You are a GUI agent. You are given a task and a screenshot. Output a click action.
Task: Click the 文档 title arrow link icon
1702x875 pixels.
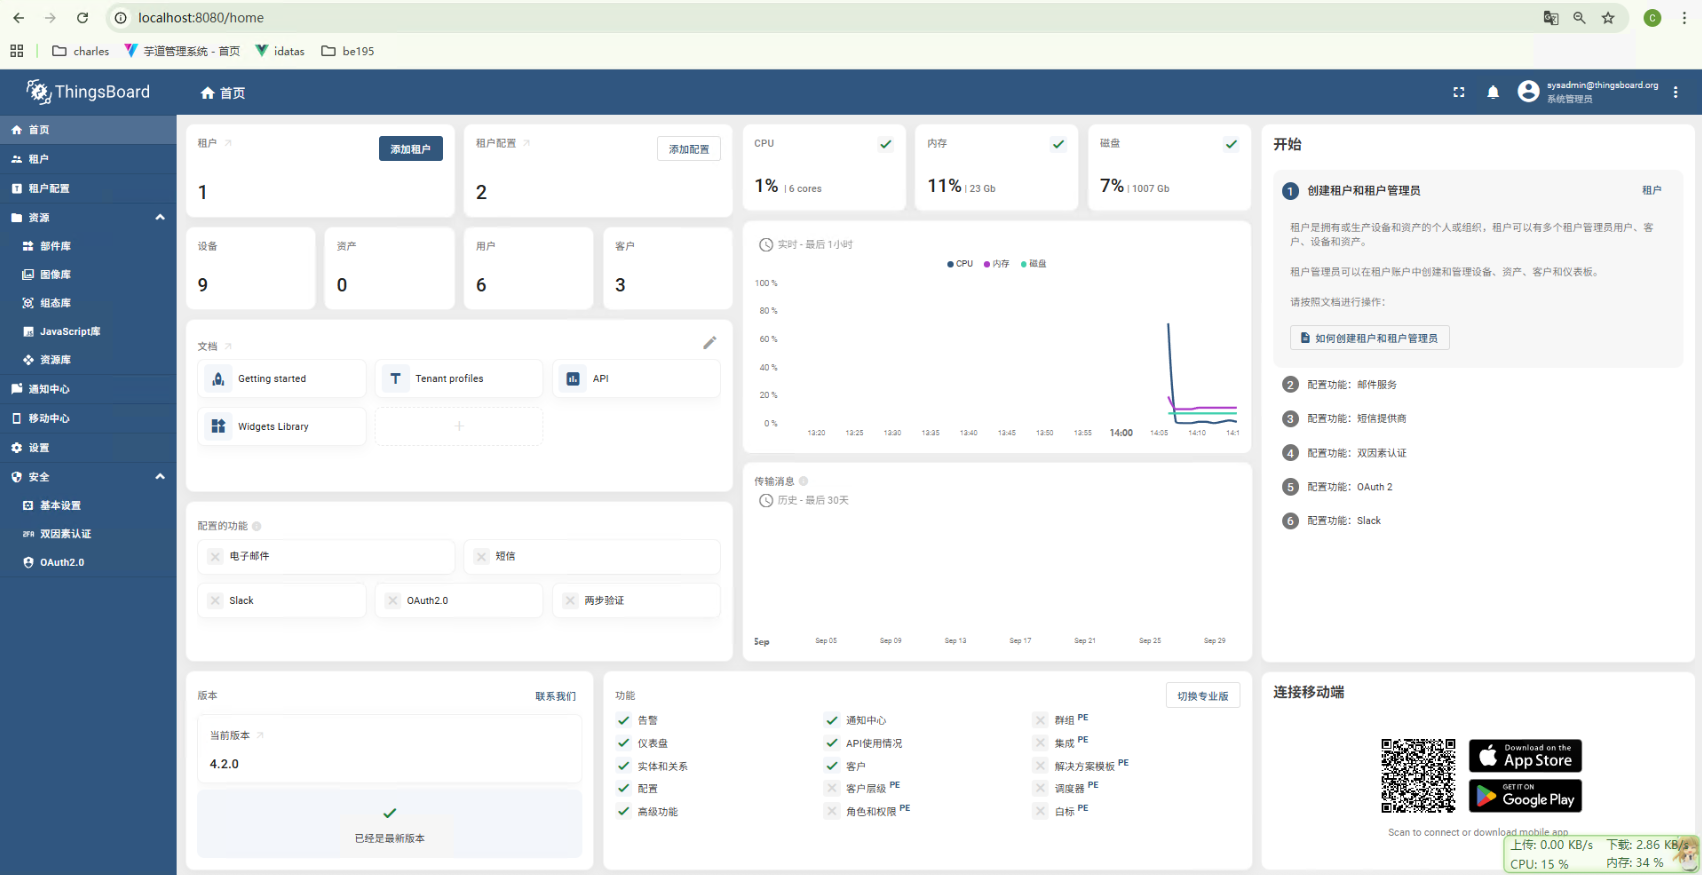[228, 346]
